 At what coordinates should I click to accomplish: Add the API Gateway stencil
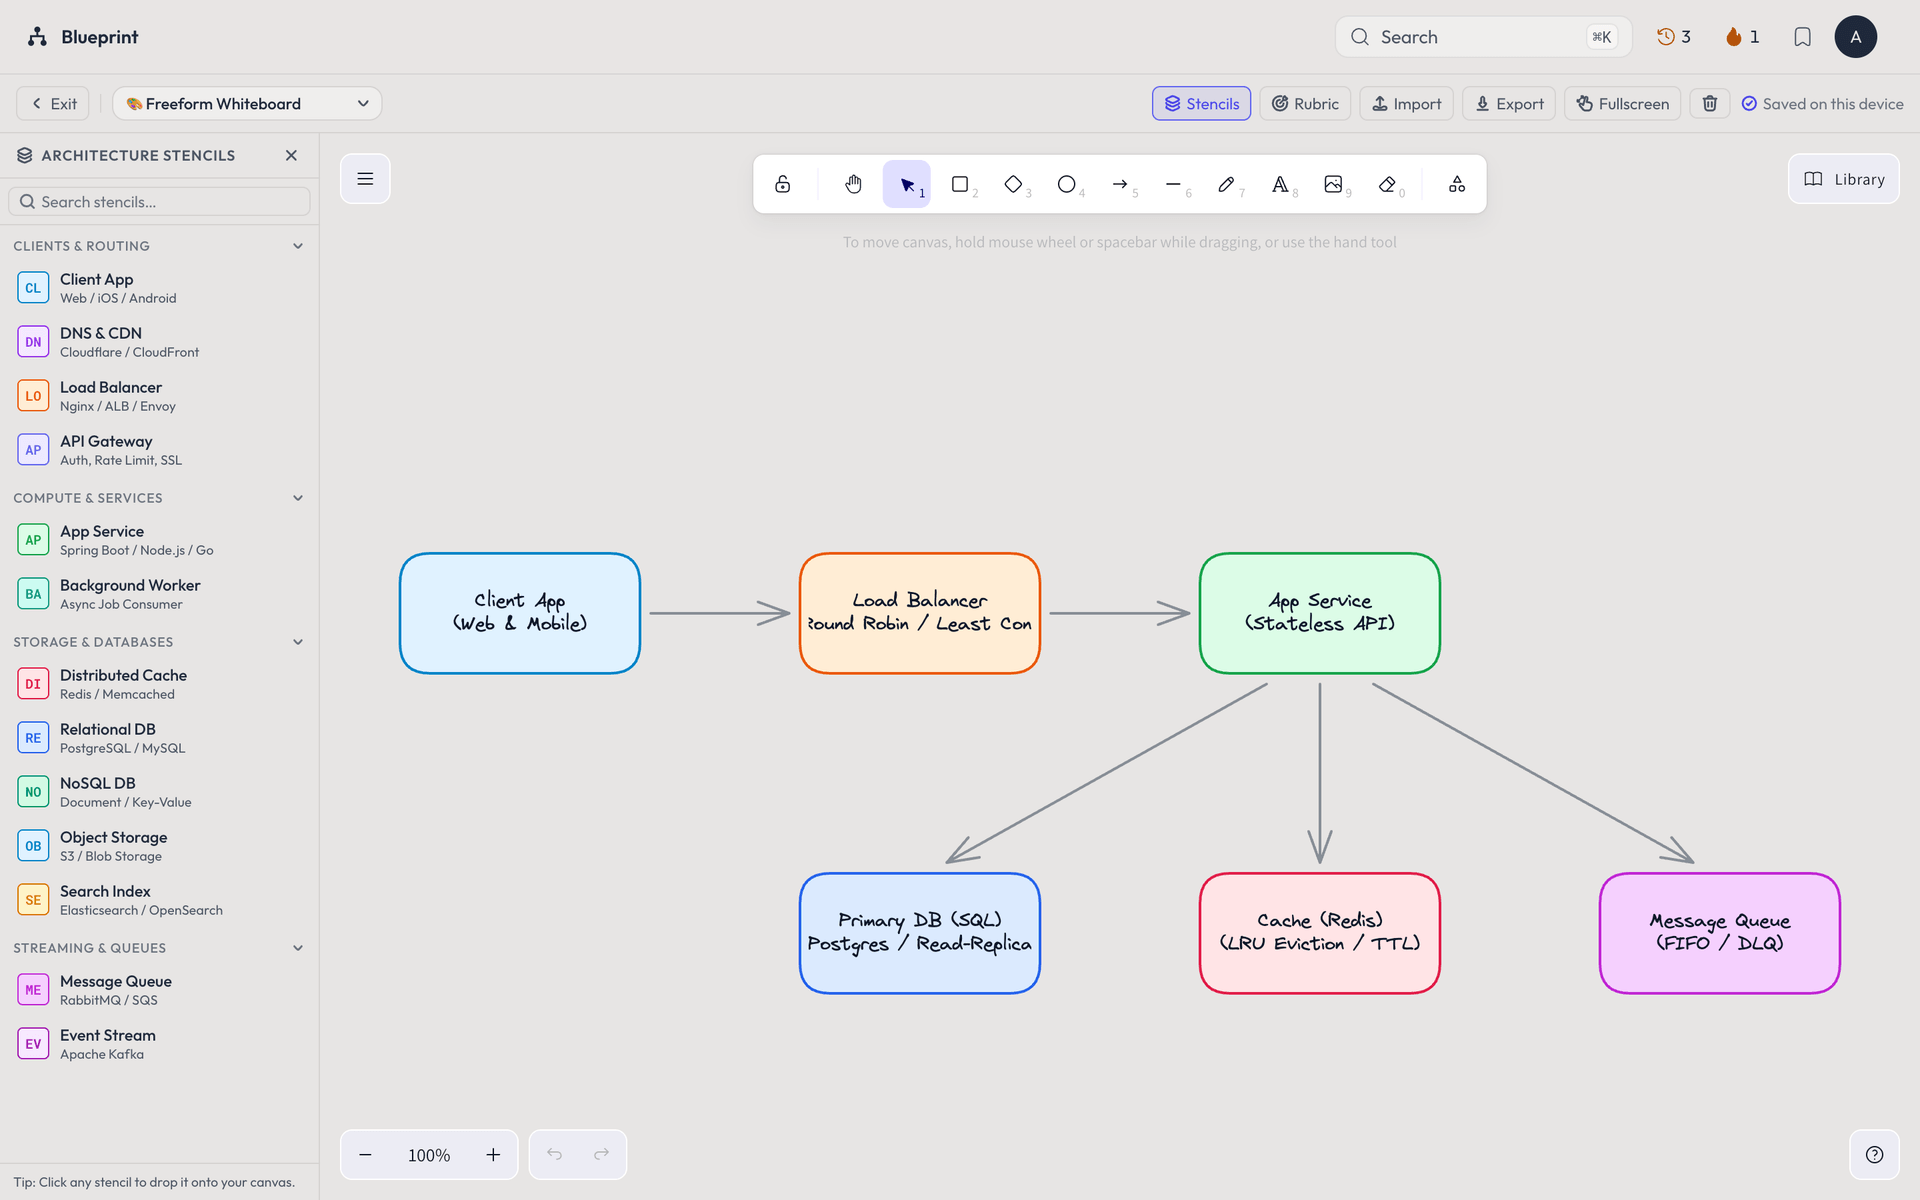tap(159, 450)
